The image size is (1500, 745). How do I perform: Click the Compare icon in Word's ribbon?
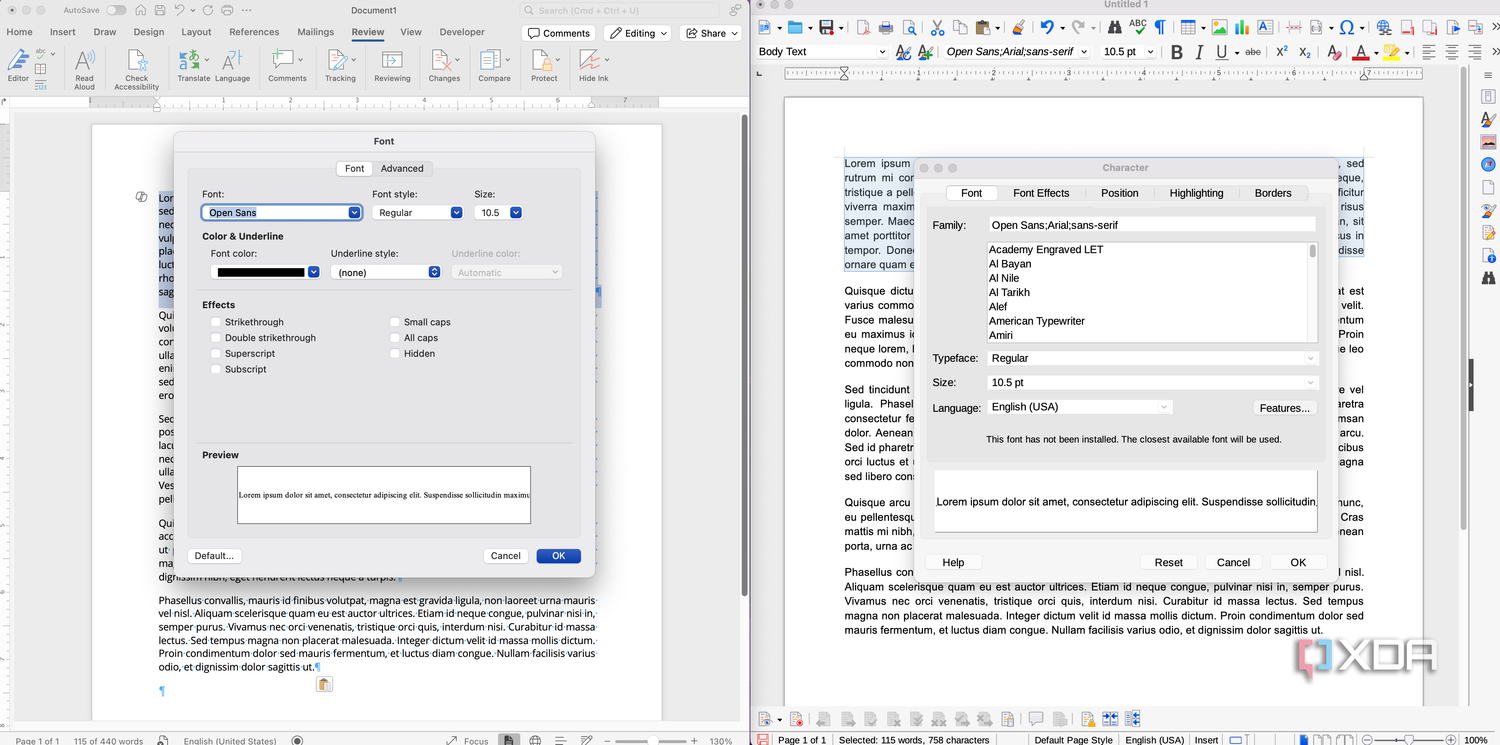tap(491, 60)
